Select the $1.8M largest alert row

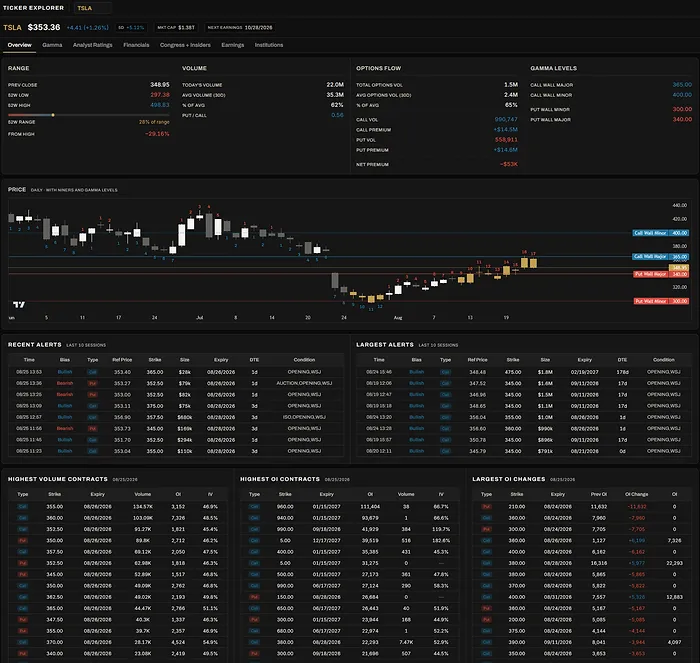pyautogui.click(x=524, y=372)
